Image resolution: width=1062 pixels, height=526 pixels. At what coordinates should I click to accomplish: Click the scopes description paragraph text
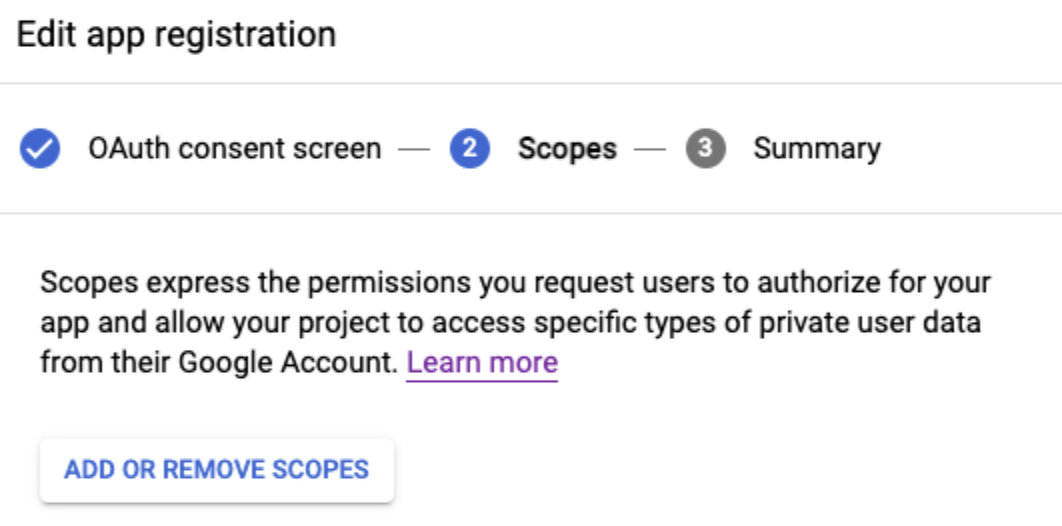[x=515, y=322]
